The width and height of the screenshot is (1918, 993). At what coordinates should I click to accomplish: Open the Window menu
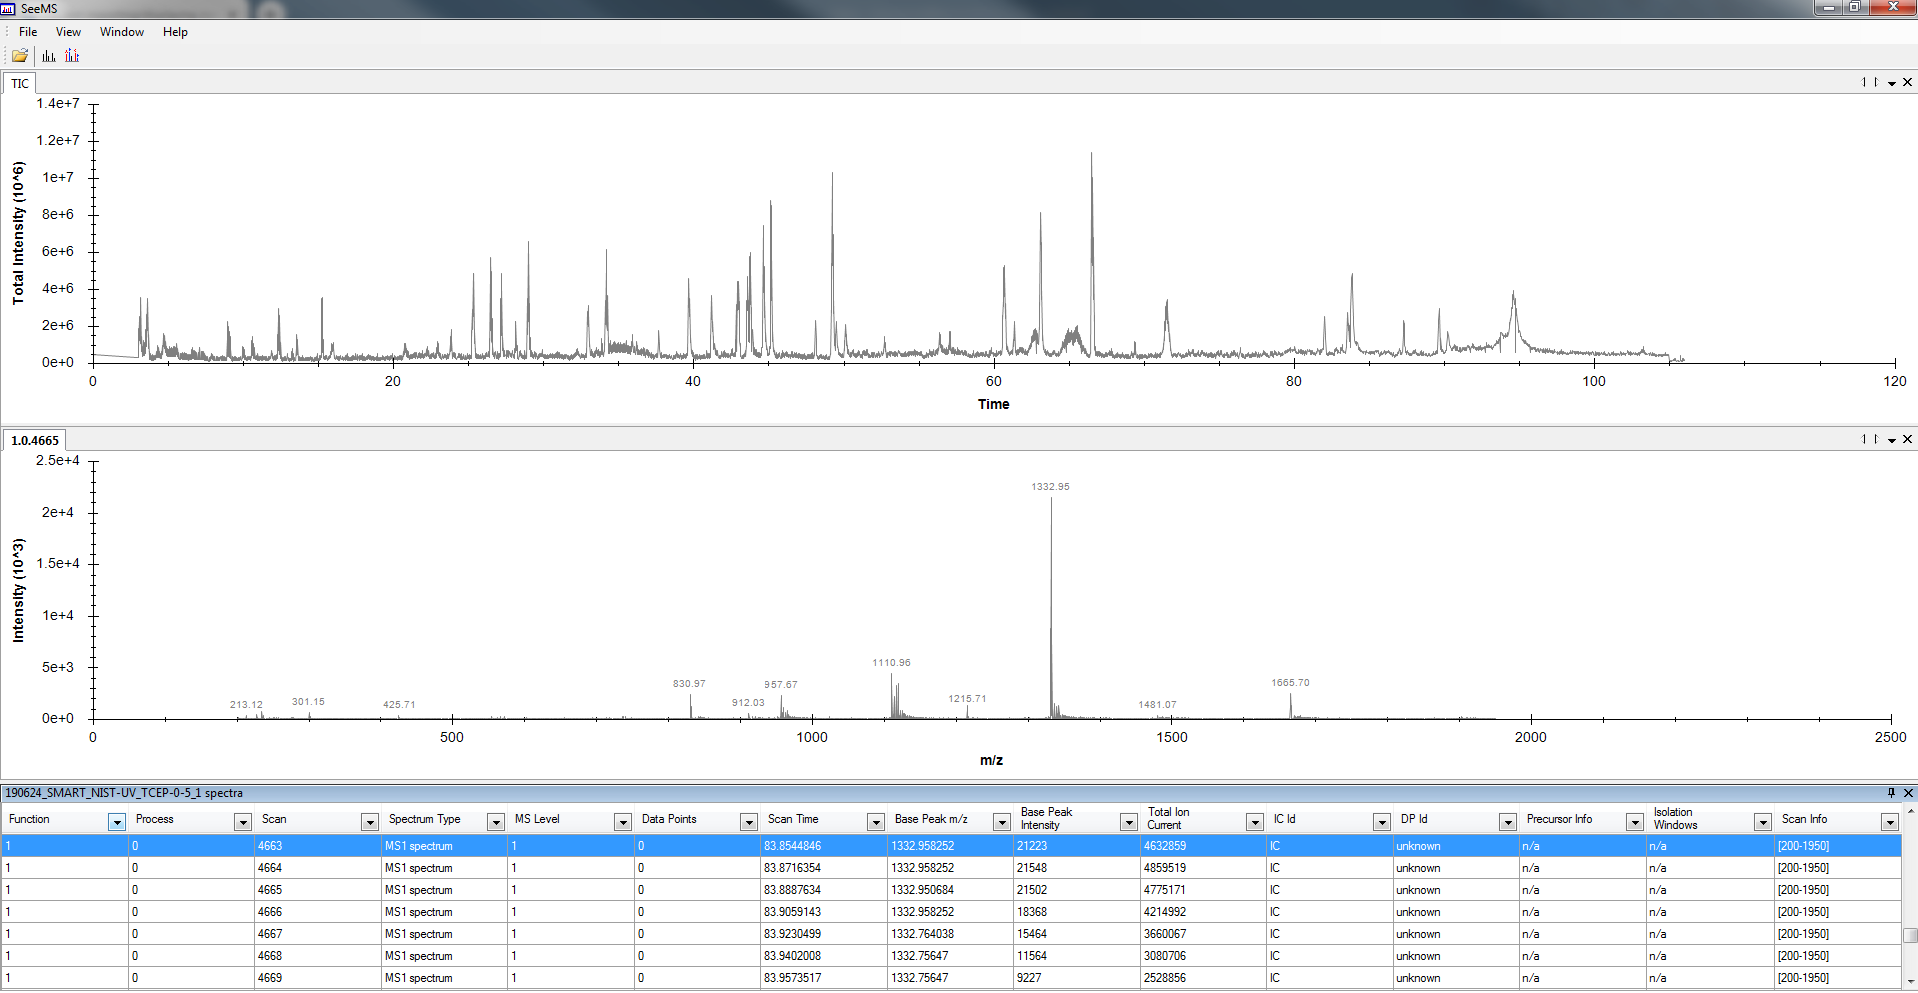121,32
